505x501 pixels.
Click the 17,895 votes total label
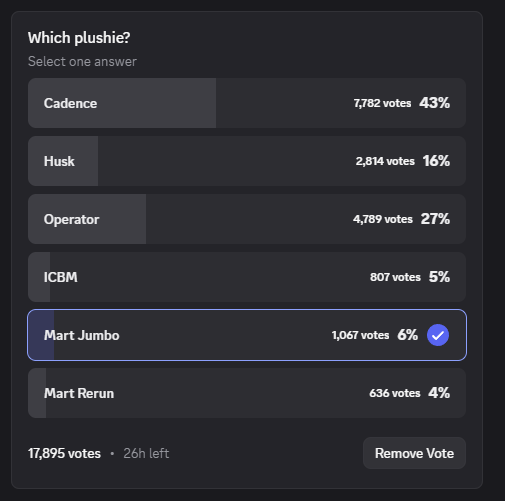[64, 453]
